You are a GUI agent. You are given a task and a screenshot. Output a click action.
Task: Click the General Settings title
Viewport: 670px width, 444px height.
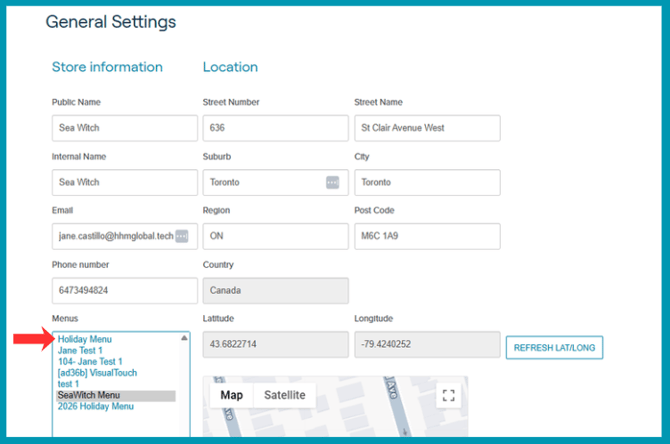111,22
